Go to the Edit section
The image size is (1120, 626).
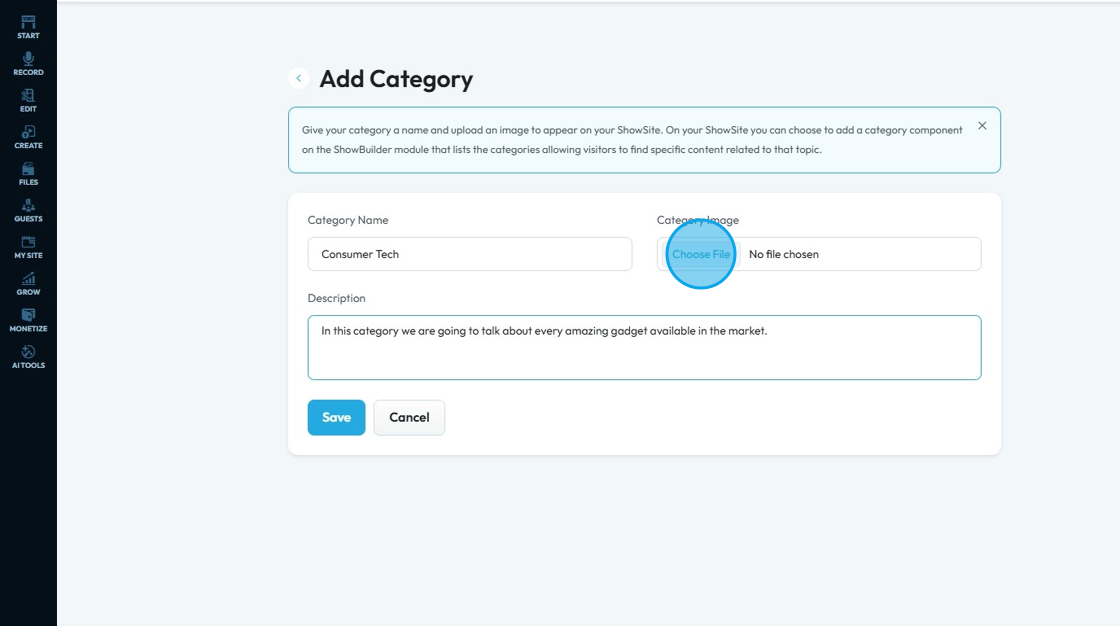tap(28, 100)
